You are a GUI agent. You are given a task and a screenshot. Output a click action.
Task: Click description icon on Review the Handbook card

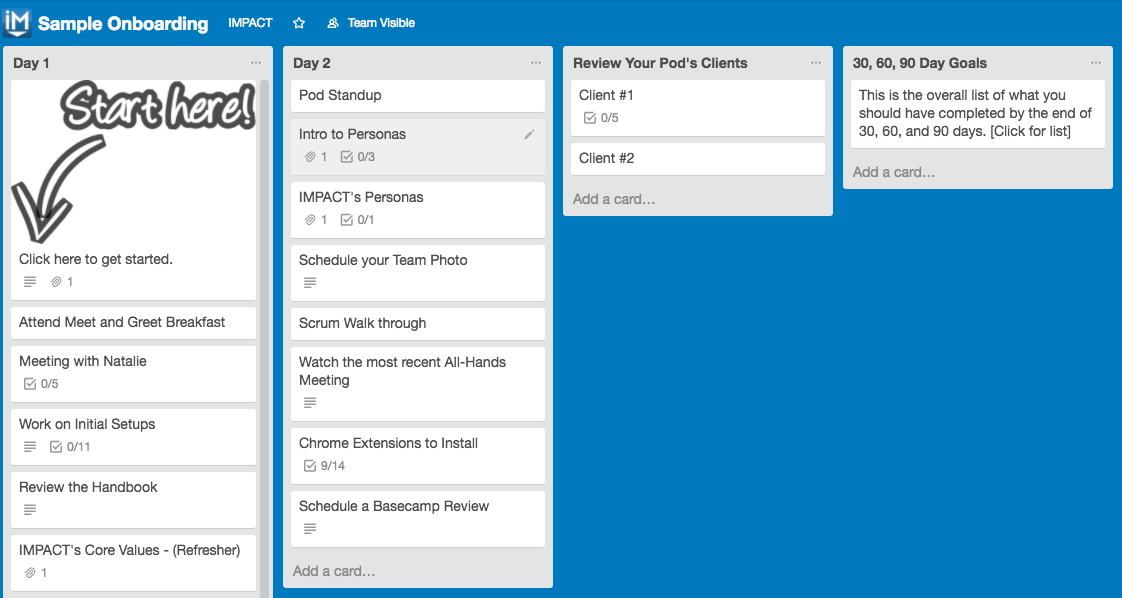point(30,510)
